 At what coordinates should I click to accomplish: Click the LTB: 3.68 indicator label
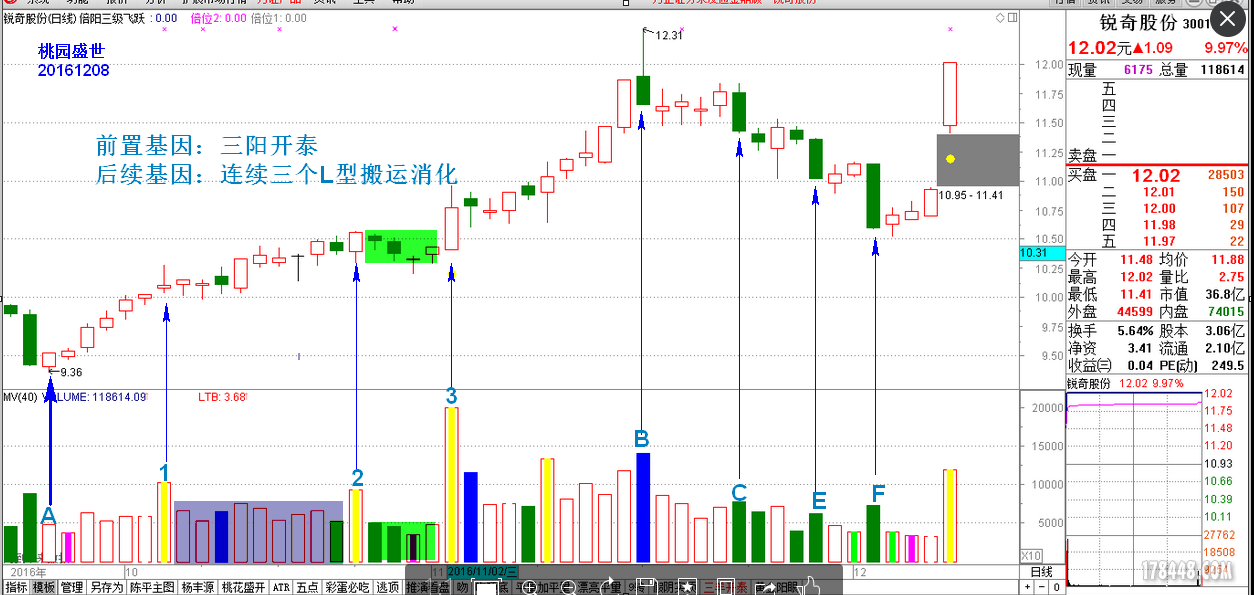[x=222, y=397]
